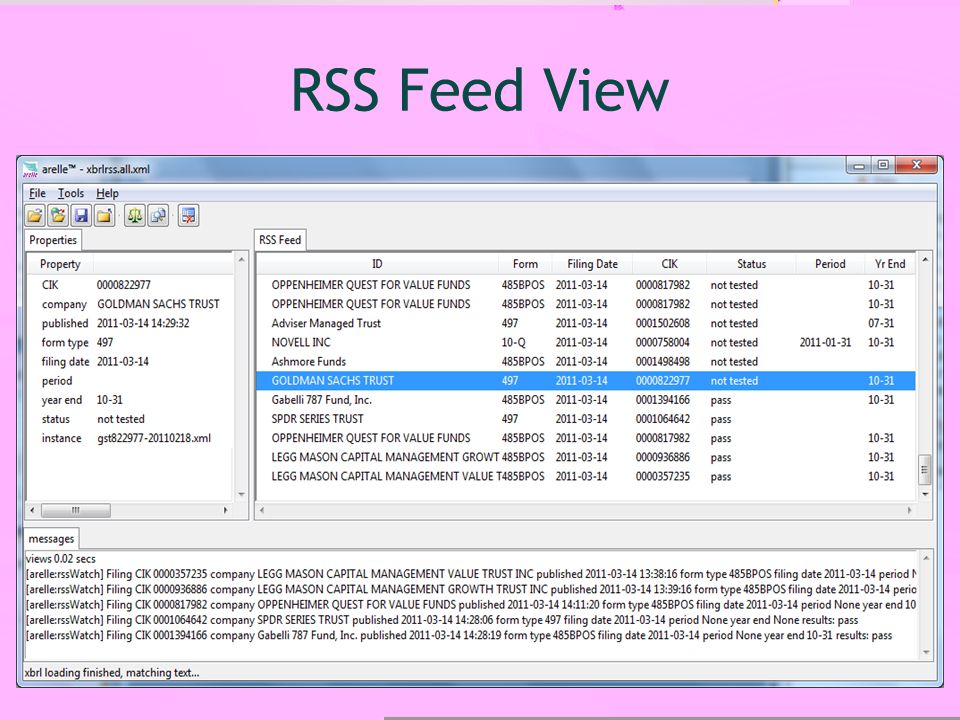
Task: Click RSS Feed scroll up arrow
Action: pyautogui.click(x=924, y=260)
